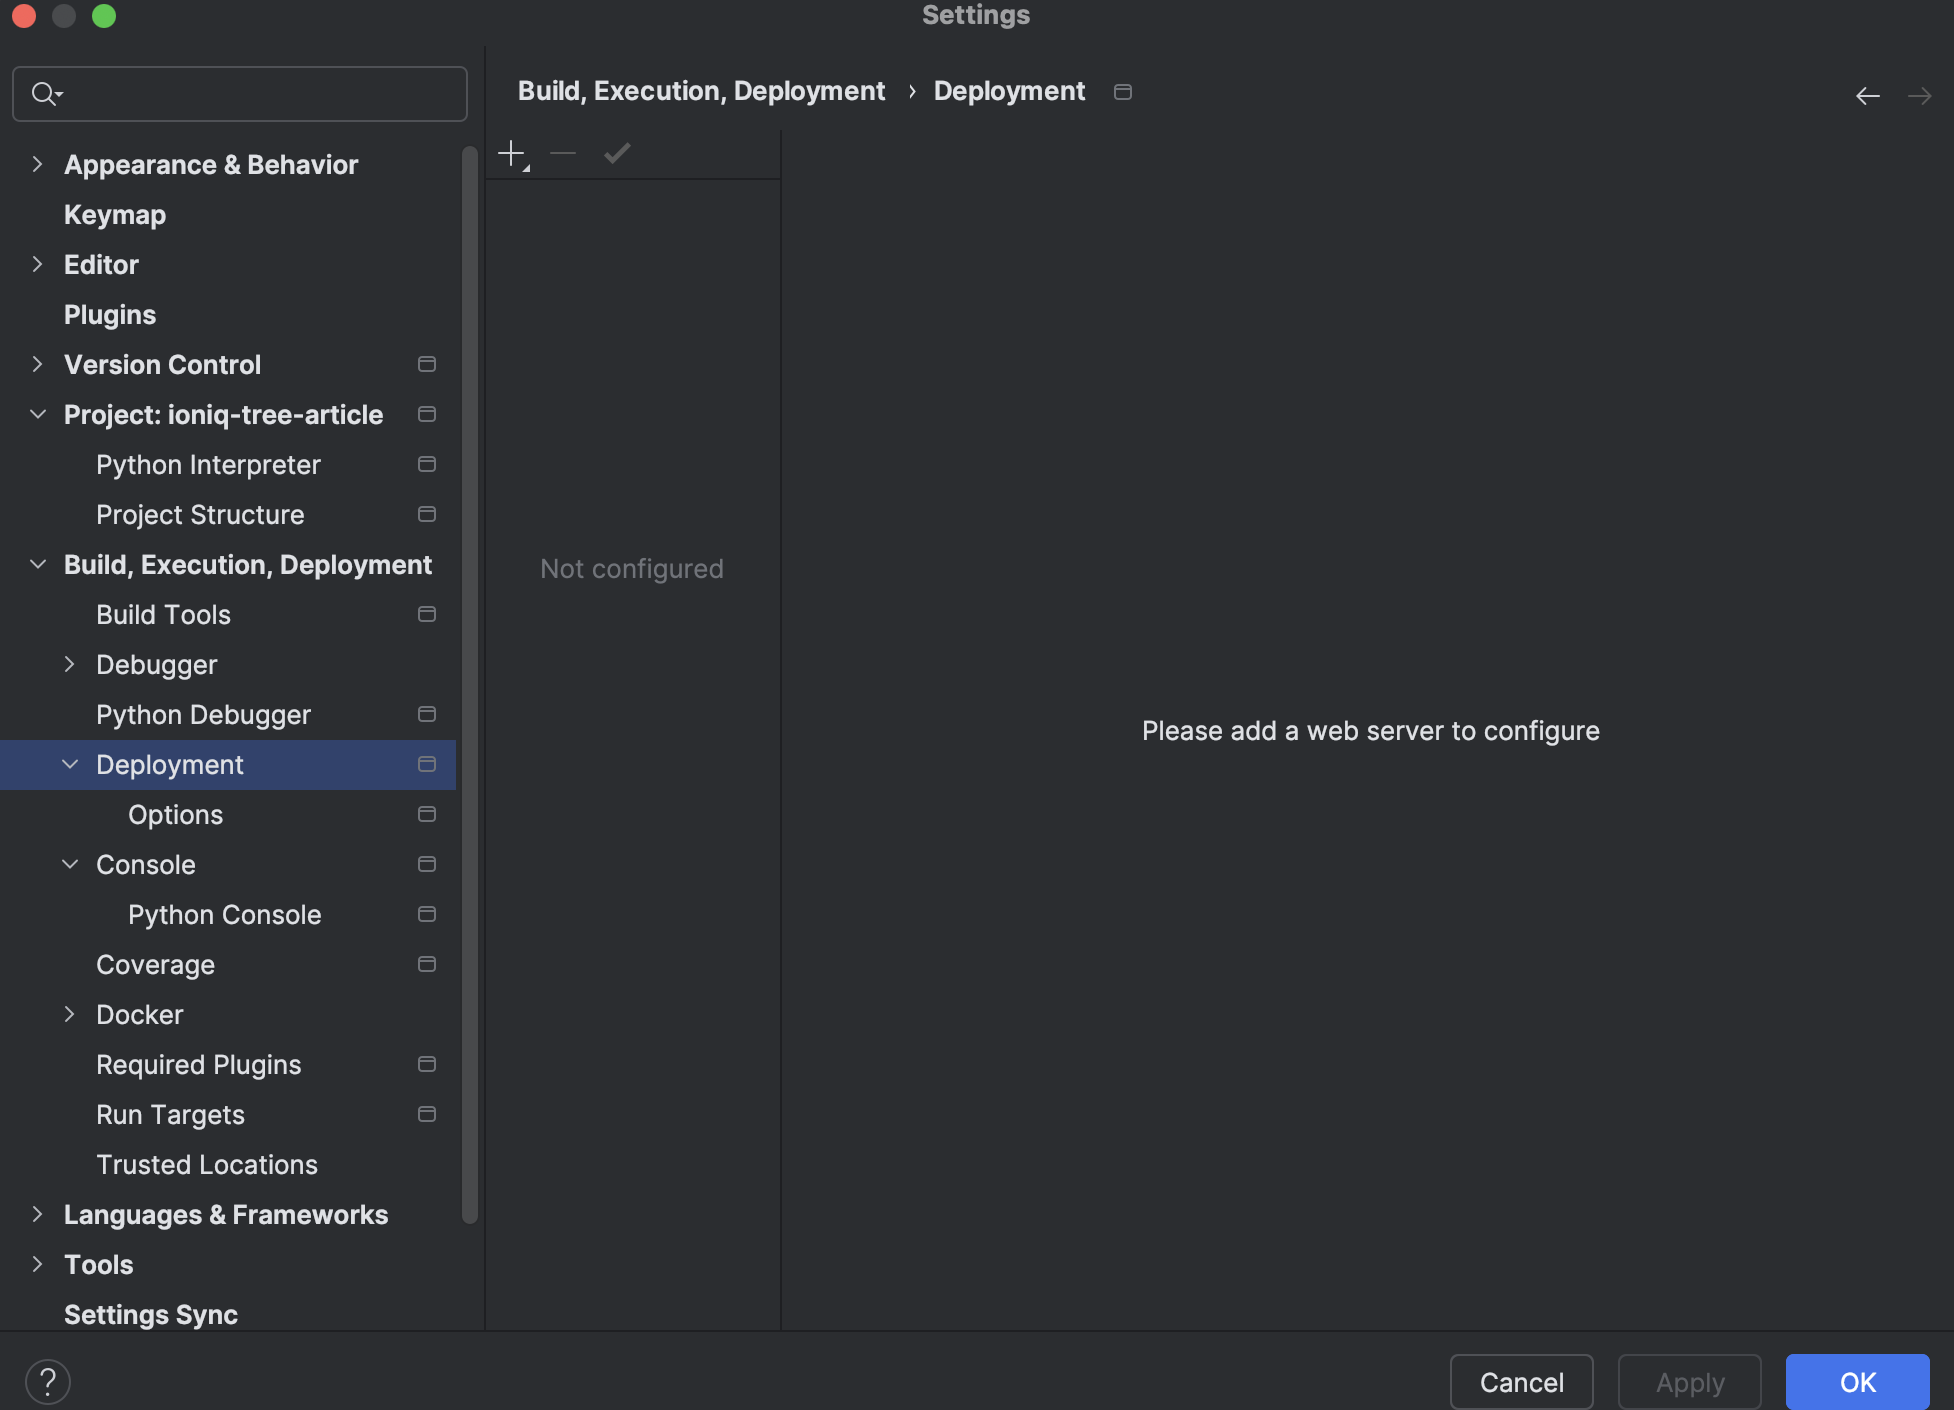Screen dimensions: 1954x1410
Task: Click the checkmark use-as-default icon
Action: 617,153
